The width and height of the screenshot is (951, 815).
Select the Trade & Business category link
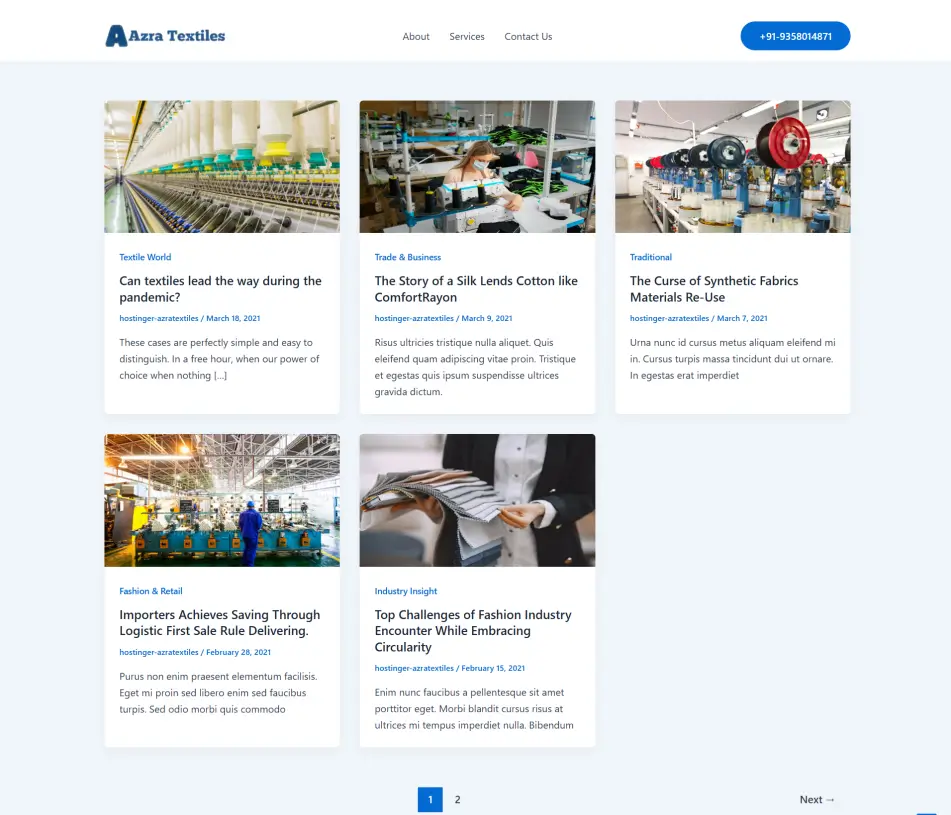click(408, 257)
